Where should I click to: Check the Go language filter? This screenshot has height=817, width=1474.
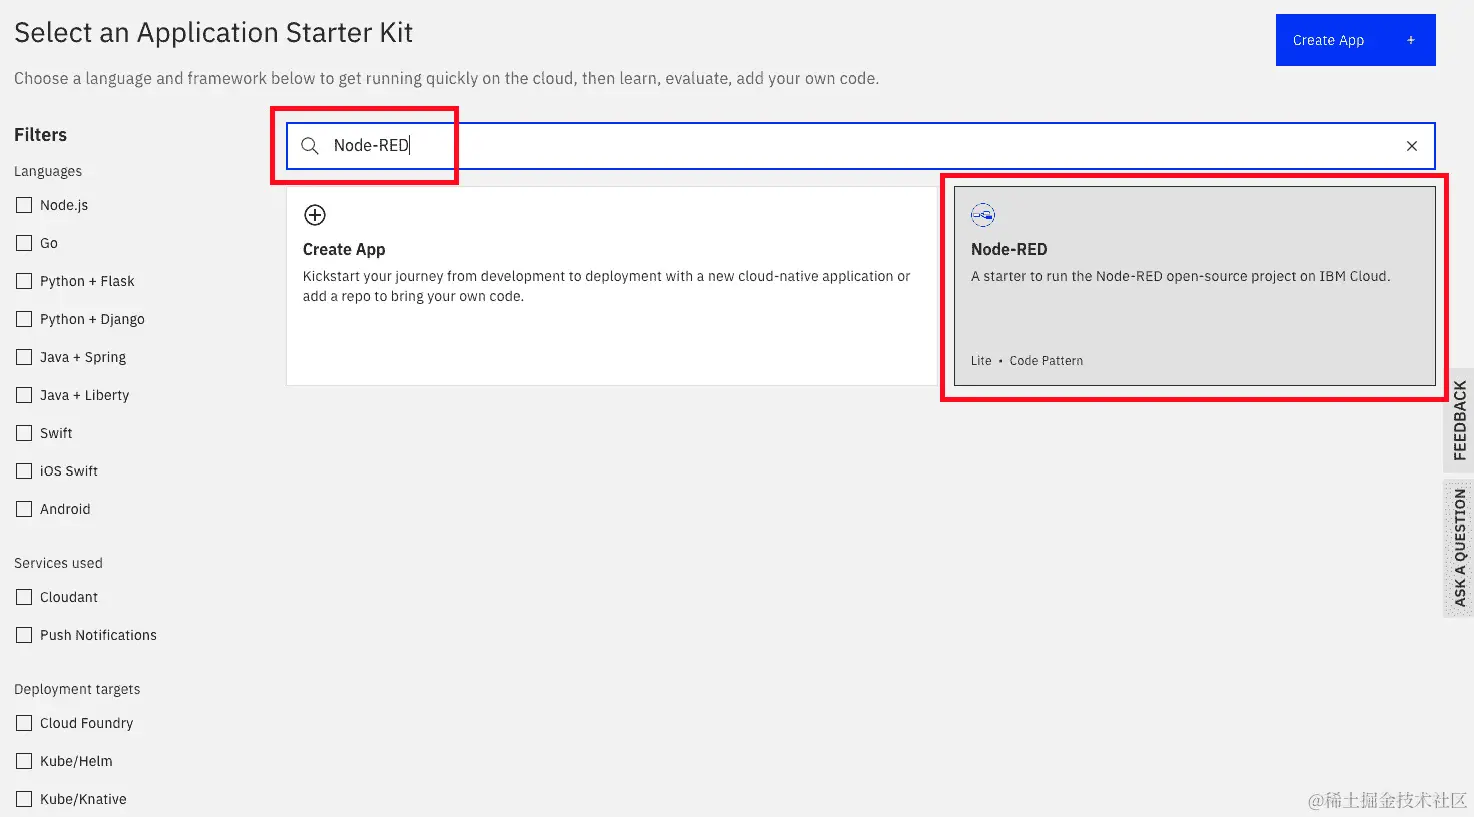(x=24, y=243)
